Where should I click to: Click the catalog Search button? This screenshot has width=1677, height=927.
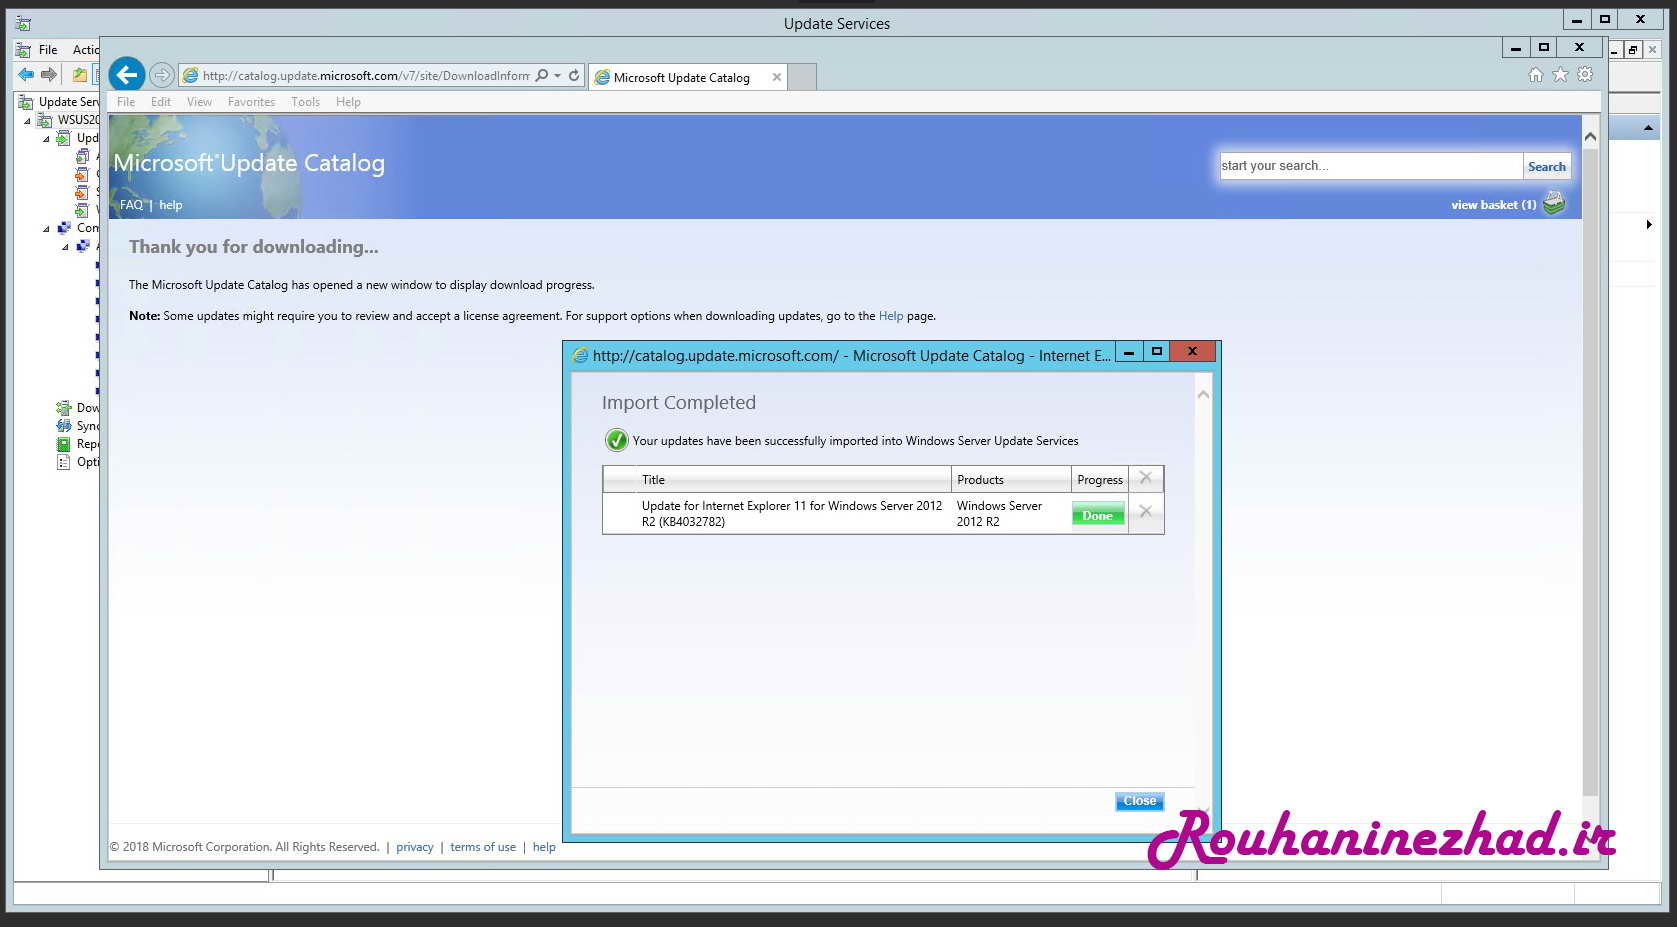click(1546, 167)
